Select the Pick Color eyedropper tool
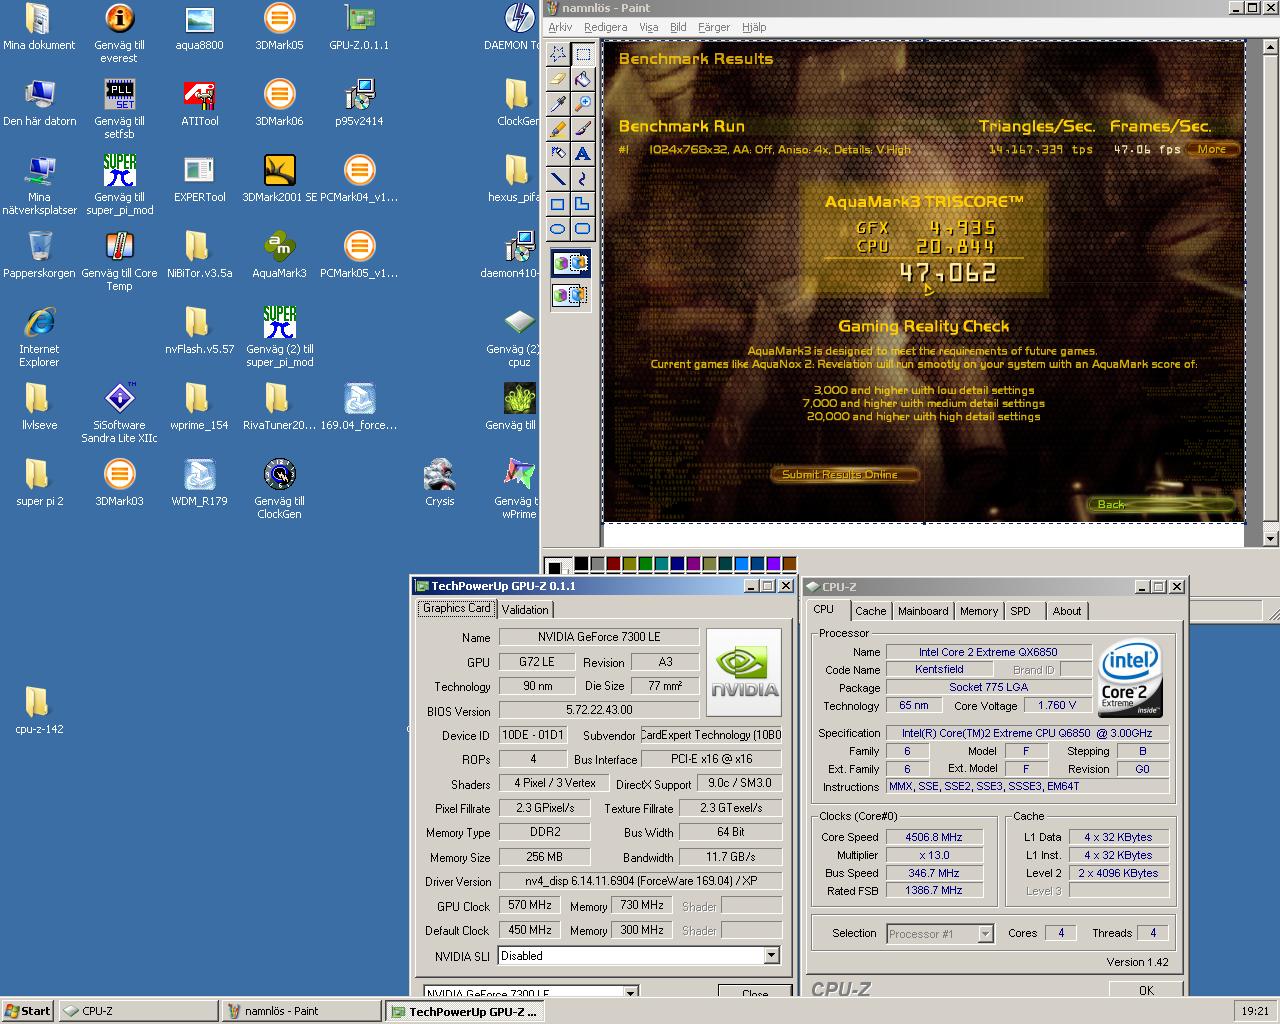Image resolution: width=1280 pixels, height=1024 pixels. 558,104
